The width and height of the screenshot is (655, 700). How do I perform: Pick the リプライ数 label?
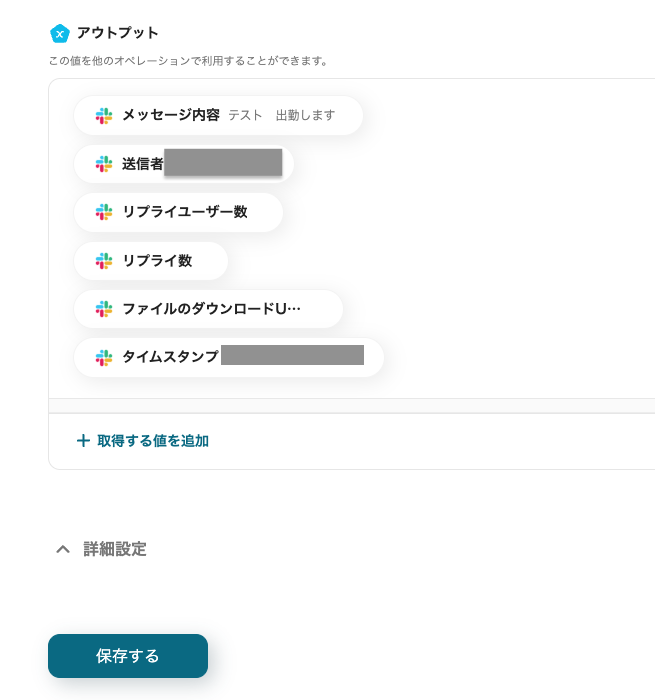[x=157, y=261]
